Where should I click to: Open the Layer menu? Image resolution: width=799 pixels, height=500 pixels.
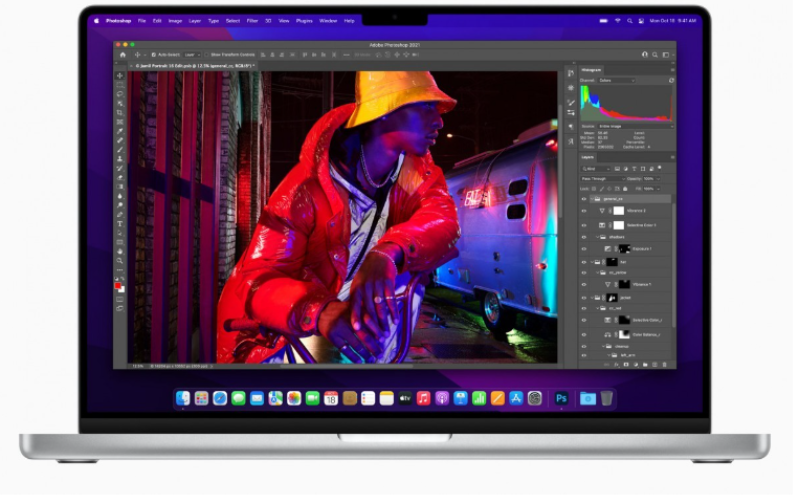pos(195,21)
